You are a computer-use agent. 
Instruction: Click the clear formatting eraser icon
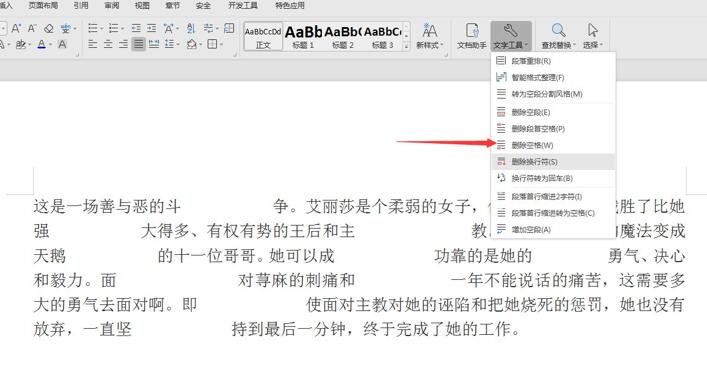(49, 29)
